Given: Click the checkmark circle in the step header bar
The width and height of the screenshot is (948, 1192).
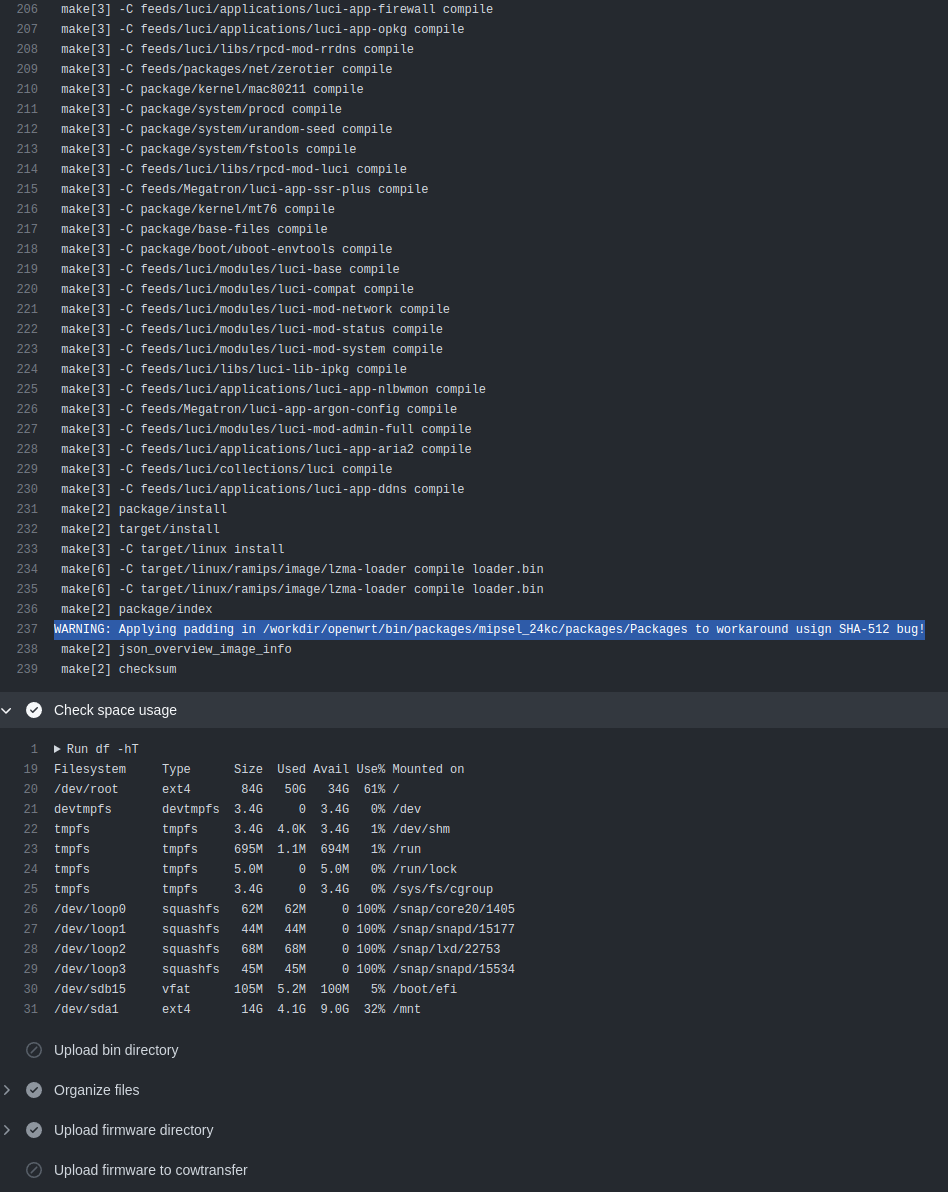Looking at the screenshot, I should (x=33, y=710).
